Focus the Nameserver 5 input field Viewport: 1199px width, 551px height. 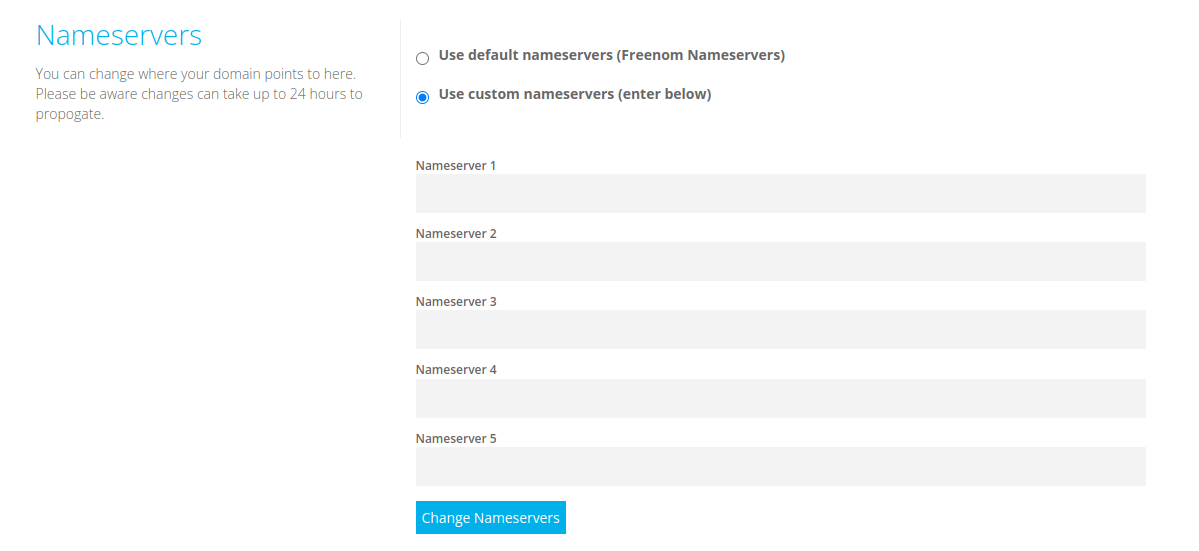tap(781, 466)
